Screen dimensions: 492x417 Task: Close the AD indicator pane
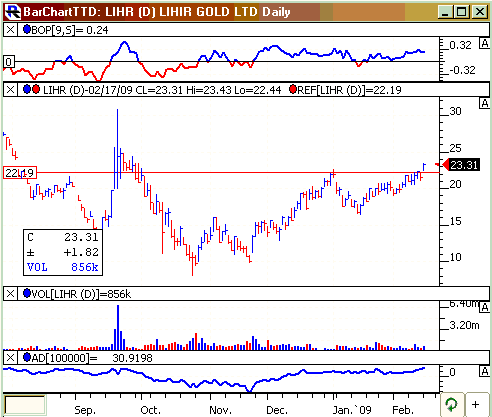click(x=10, y=358)
